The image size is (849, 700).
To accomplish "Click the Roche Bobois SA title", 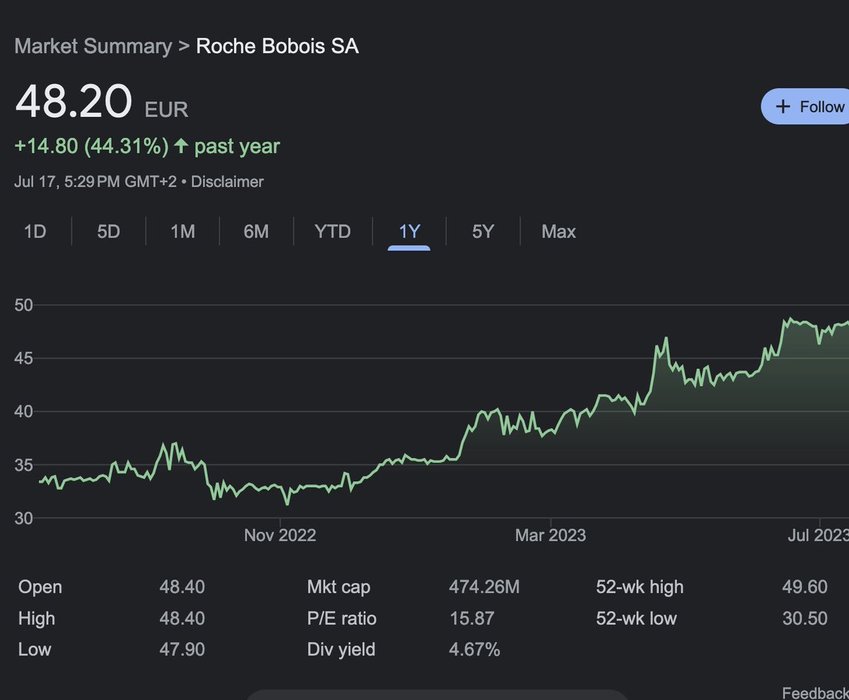I will pyautogui.click(x=277, y=46).
